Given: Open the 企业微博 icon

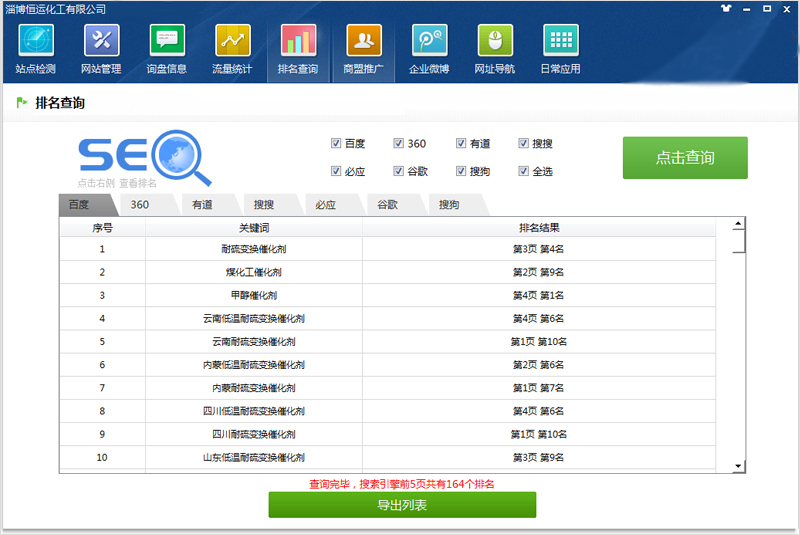Looking at the screenshot, I should (x=430, y=40).
